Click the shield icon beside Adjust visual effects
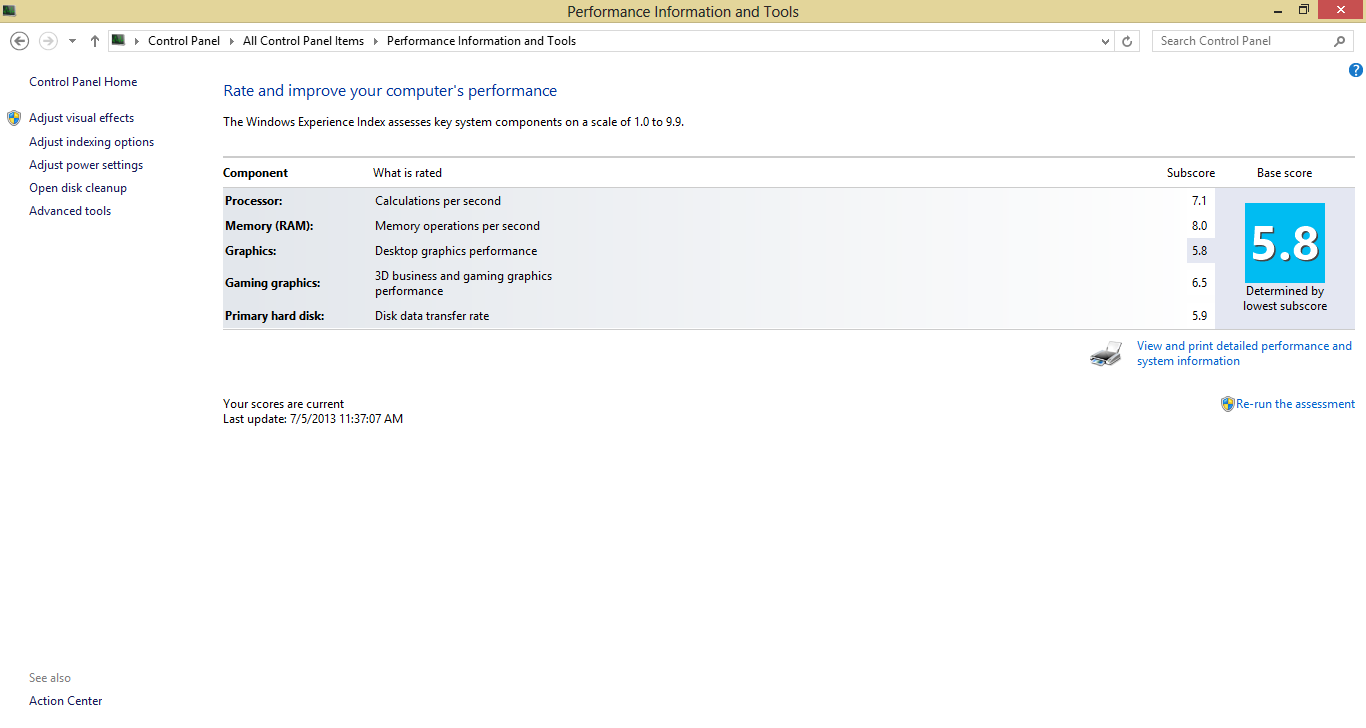The width and height of the screenshot is (1366, 728). [x=14, y=118]
